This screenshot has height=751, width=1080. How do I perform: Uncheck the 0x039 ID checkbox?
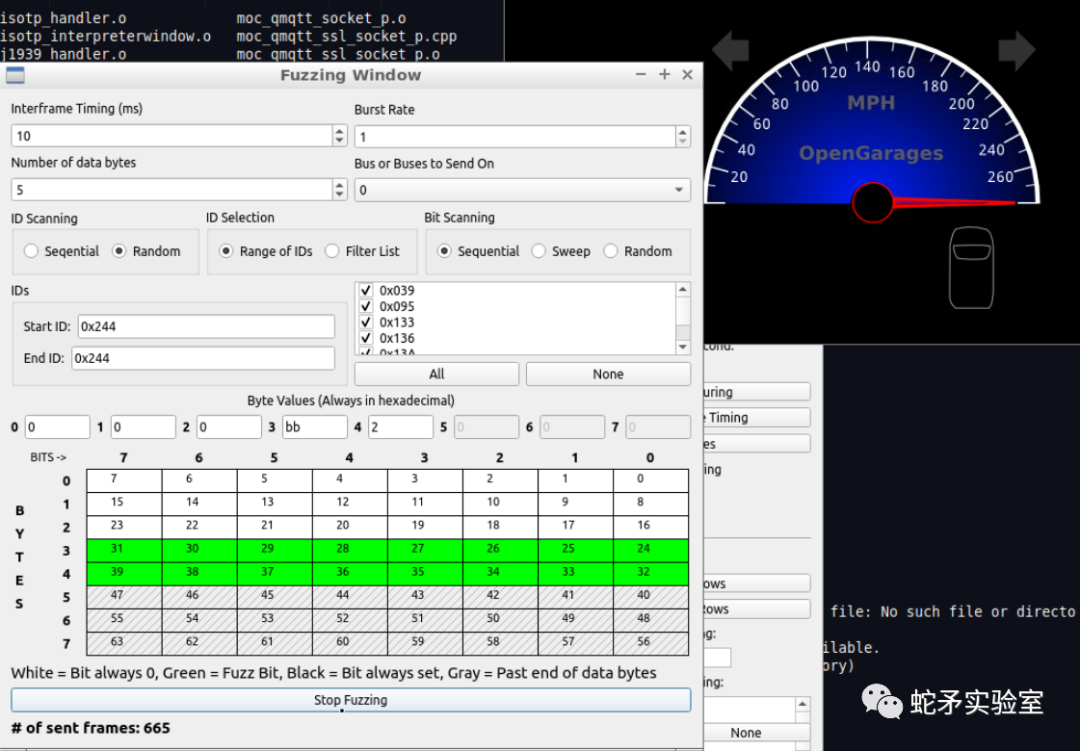click(x=366, y=291)
